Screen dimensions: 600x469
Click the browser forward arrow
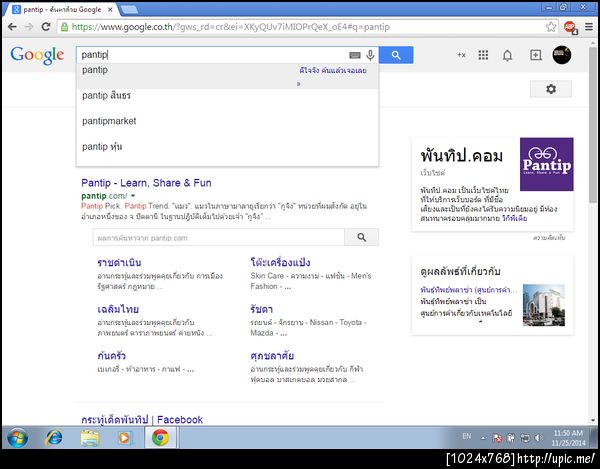29,27
